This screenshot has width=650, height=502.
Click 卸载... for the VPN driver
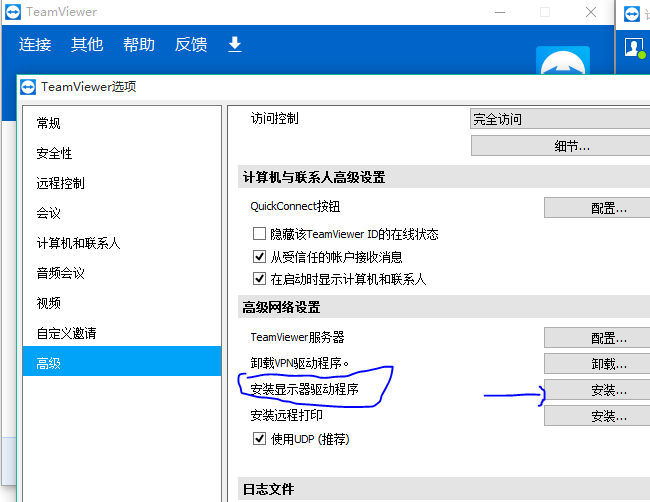(597, 364)
